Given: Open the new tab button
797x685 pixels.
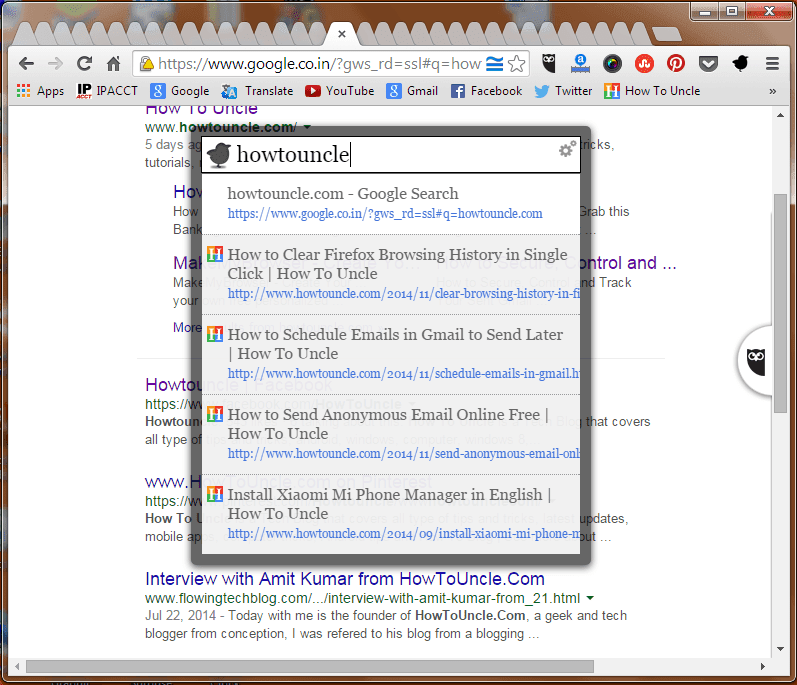Looking at the screenshot, I should pyautogui.click(x=666, y=35).
